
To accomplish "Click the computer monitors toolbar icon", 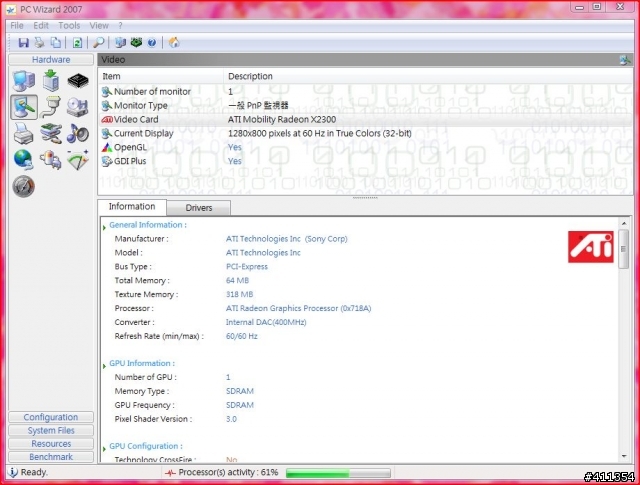I will click(120, 42).
